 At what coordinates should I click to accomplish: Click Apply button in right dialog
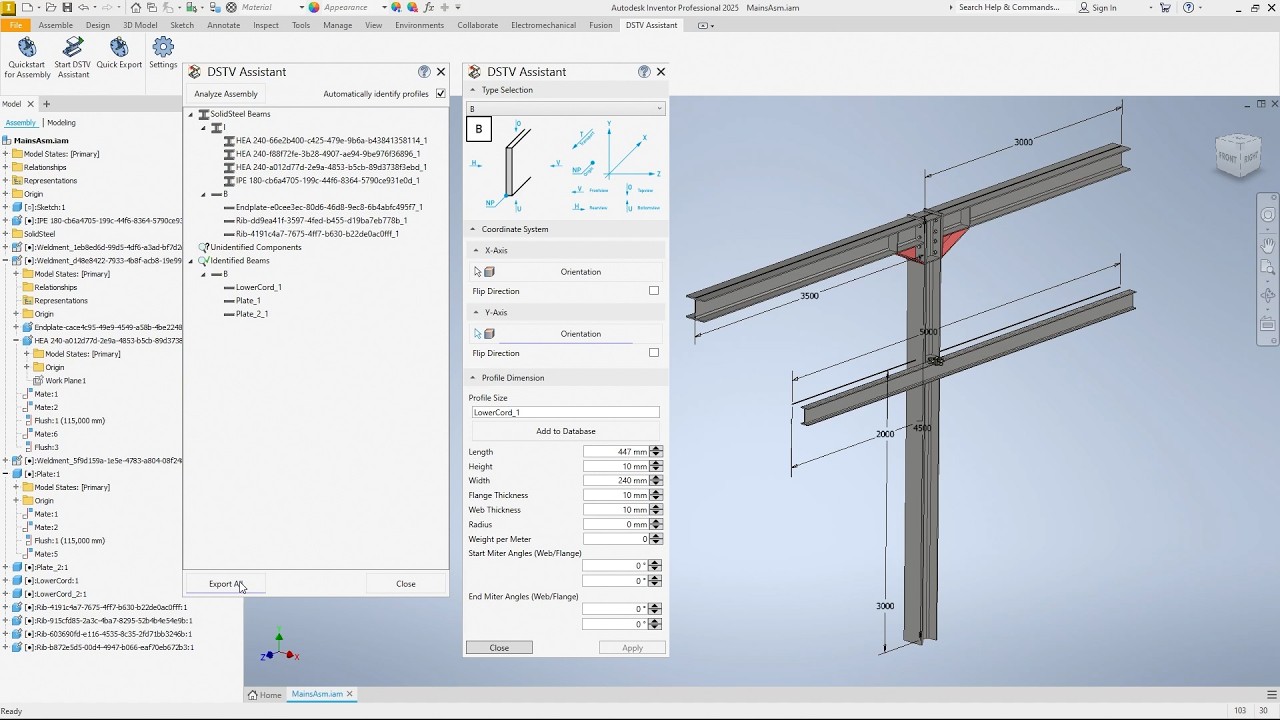pos(632,648)
